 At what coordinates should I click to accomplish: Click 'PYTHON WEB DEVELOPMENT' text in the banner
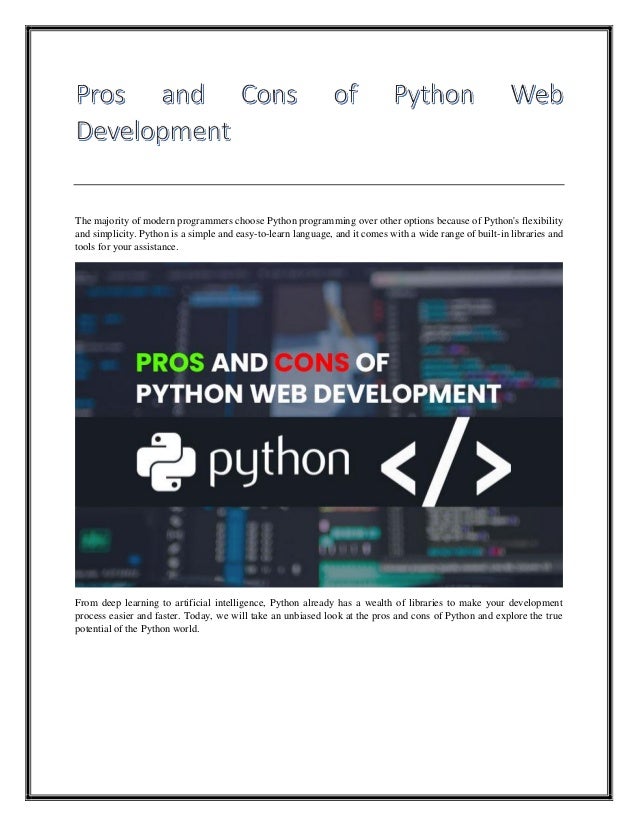click(318, 394)
